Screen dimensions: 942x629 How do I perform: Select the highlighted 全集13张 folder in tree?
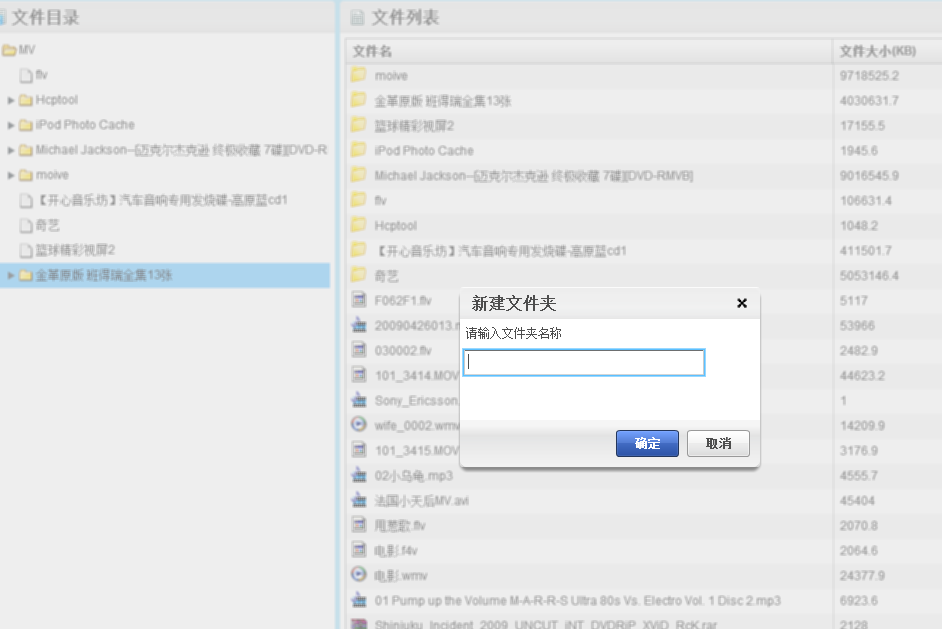[103, 275]
